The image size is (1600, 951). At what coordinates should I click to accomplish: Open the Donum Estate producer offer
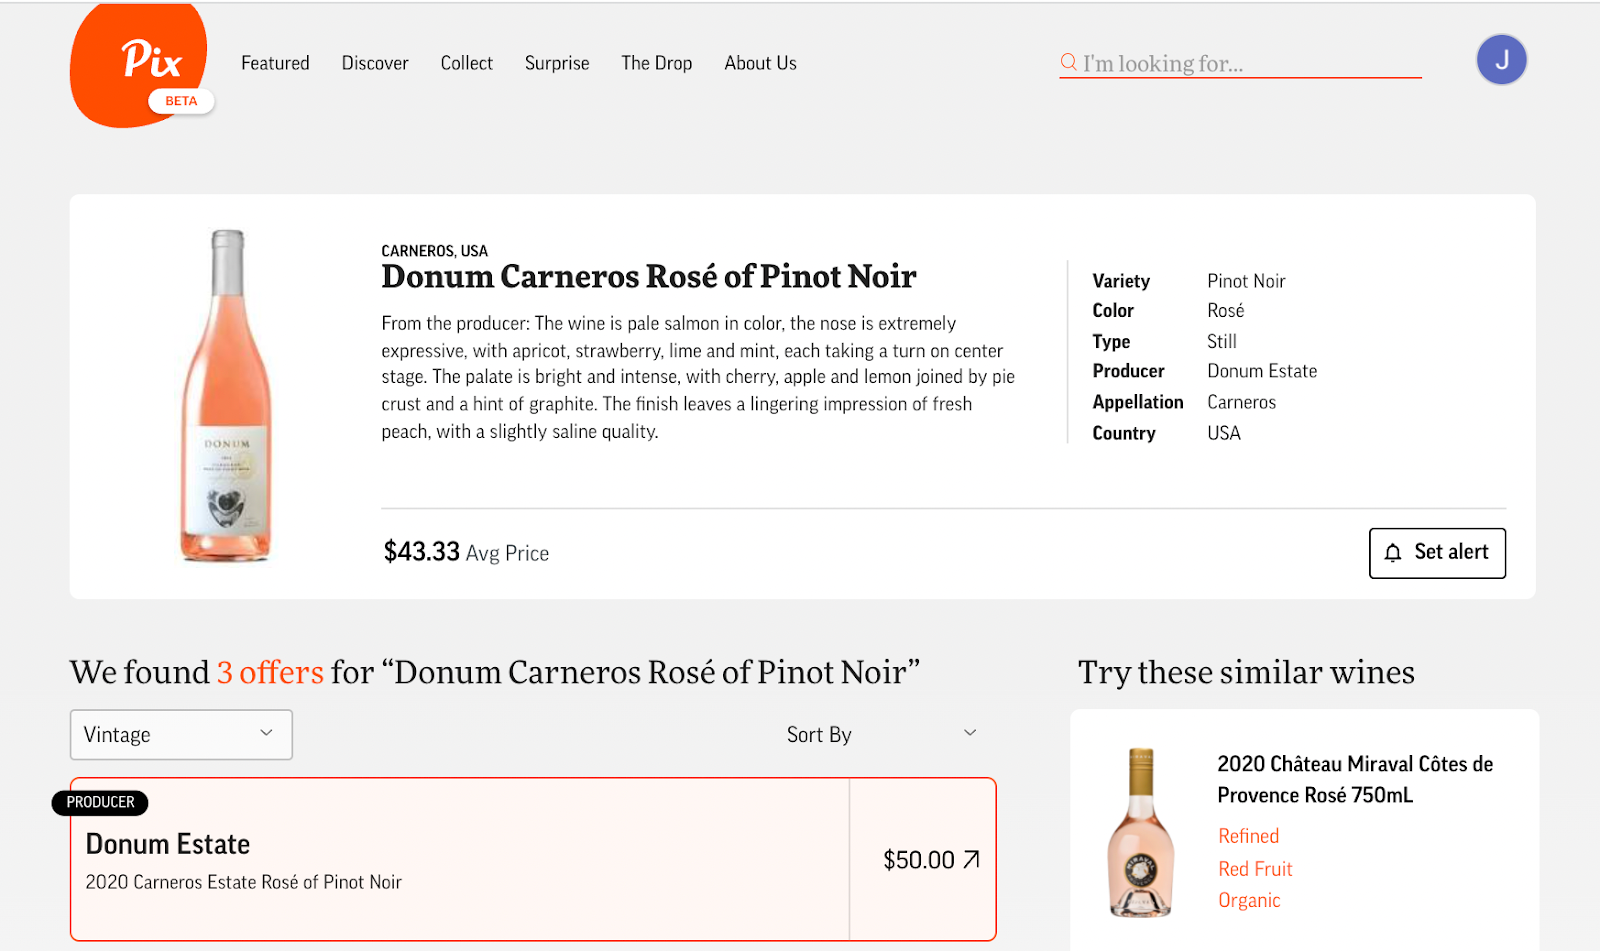(460, 859)
